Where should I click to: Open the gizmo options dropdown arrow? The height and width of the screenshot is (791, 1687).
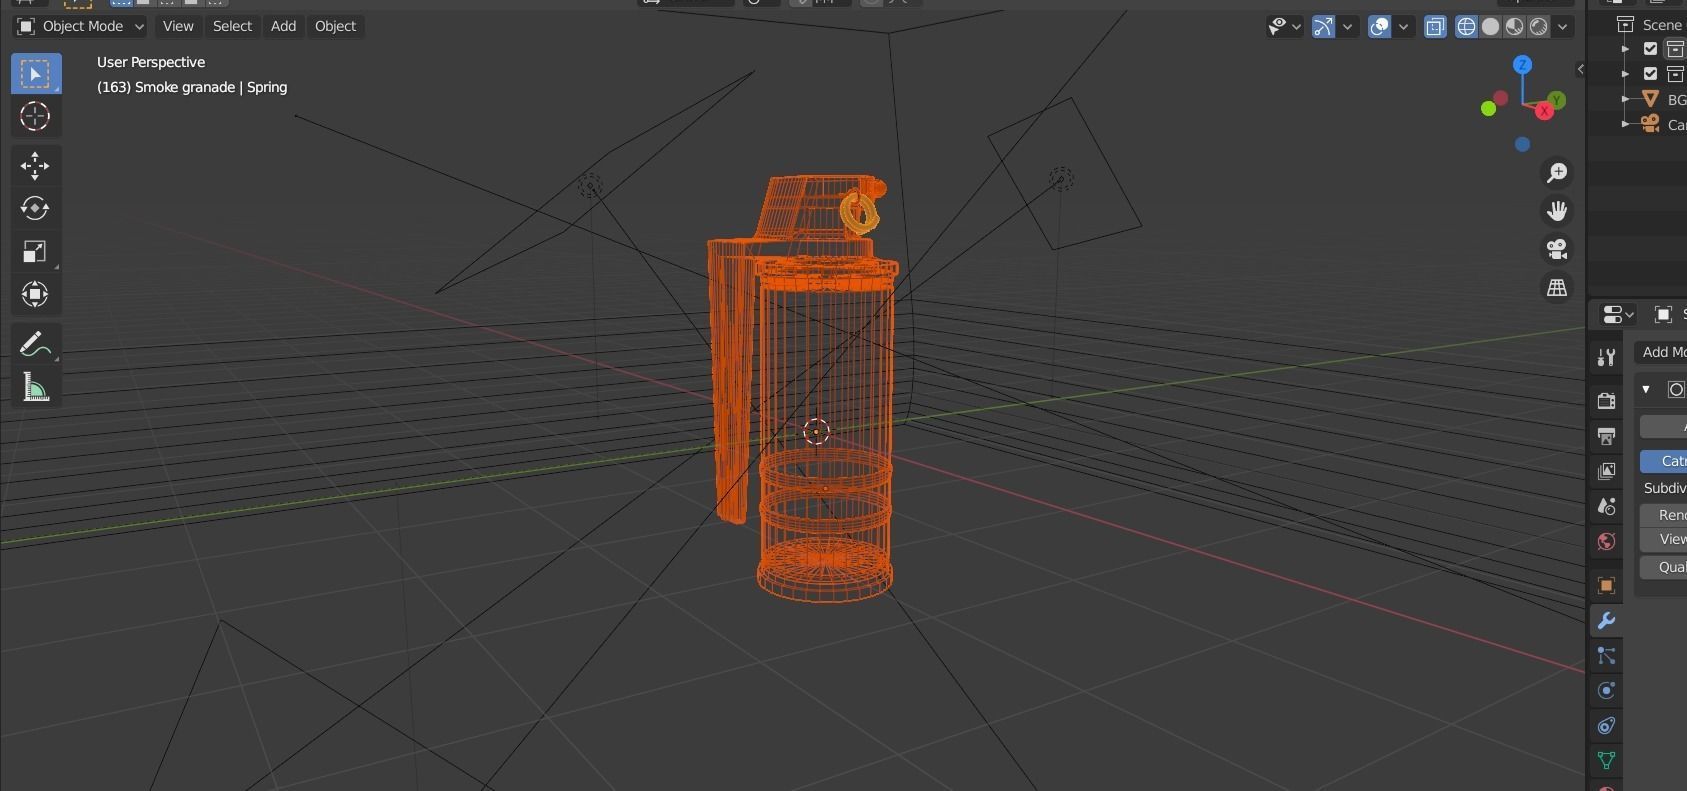1347,27
